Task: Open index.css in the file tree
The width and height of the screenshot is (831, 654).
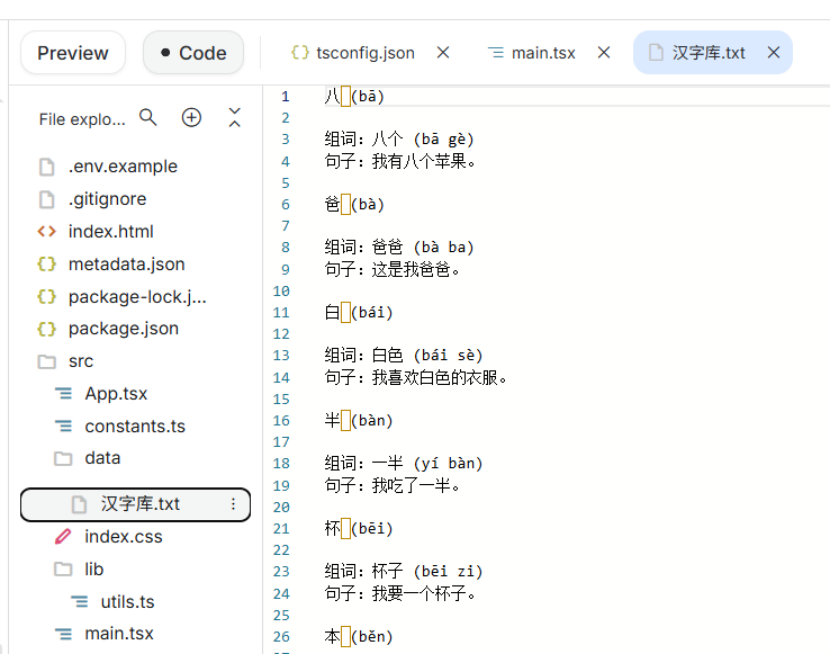Action: pos(123,536)
